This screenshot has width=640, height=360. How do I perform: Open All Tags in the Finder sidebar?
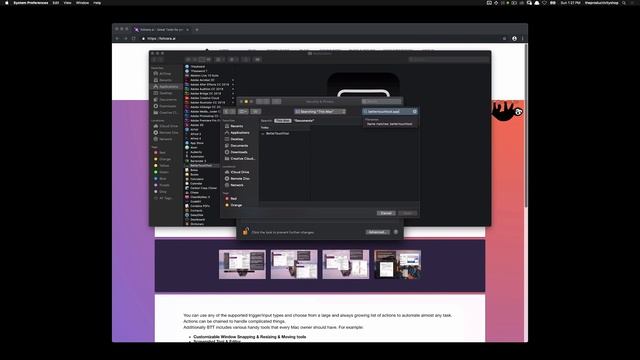(165, 198)
